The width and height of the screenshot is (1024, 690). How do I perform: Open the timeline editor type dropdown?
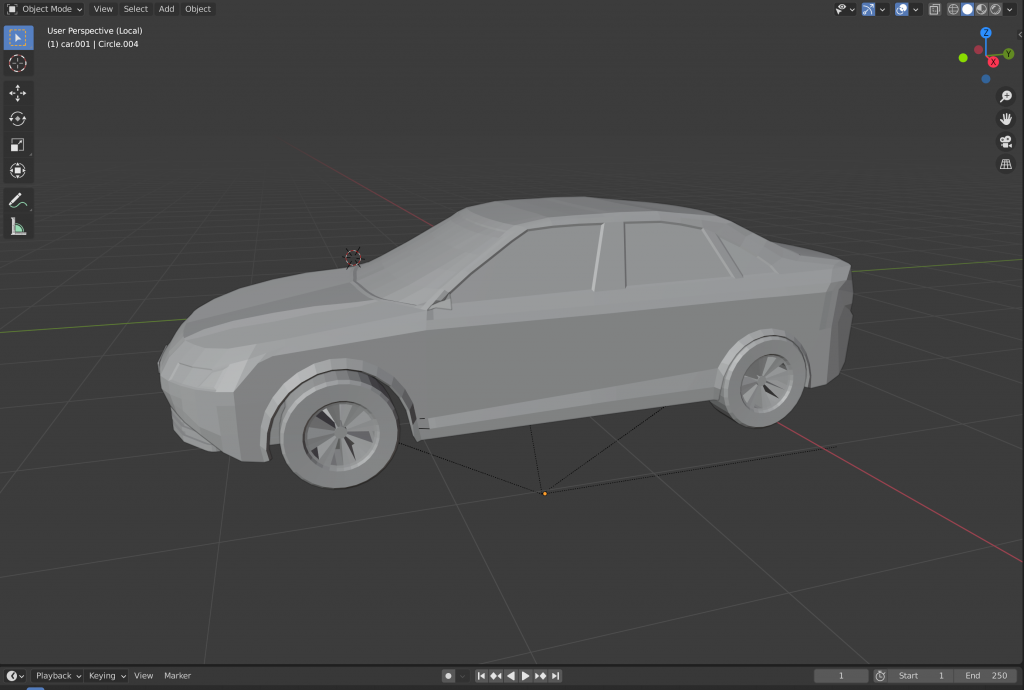click(15, 676)
